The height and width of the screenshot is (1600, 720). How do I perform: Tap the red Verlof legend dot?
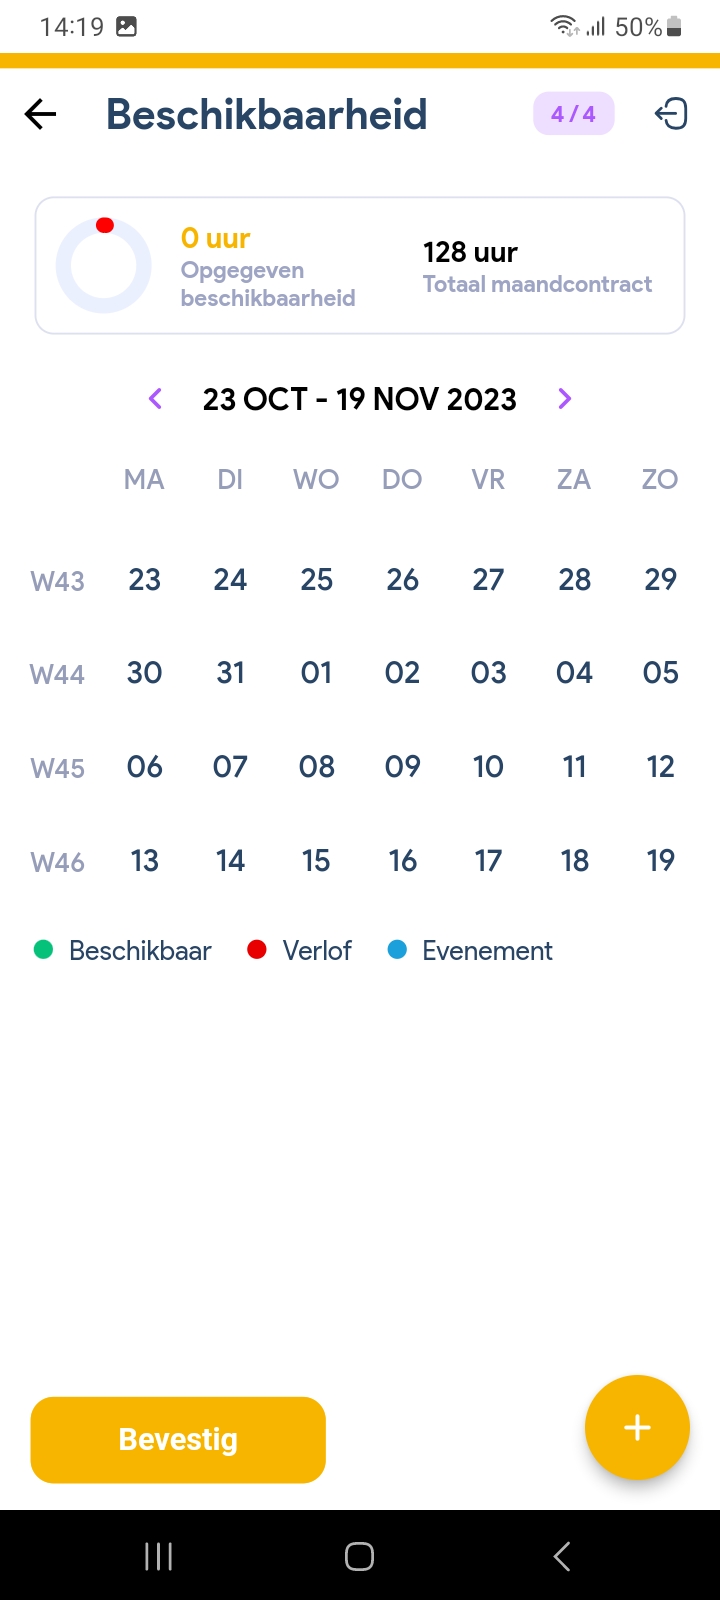point(257,950)
